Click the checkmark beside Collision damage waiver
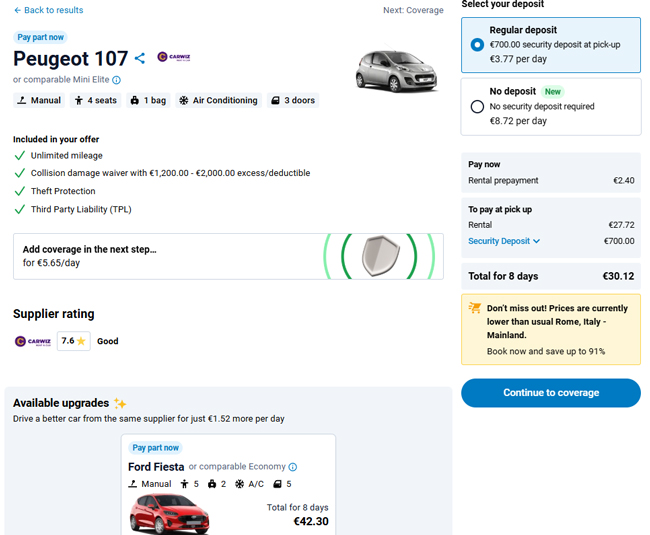The width and height of the screenshot is (650, 535). [x=19, y=173]
